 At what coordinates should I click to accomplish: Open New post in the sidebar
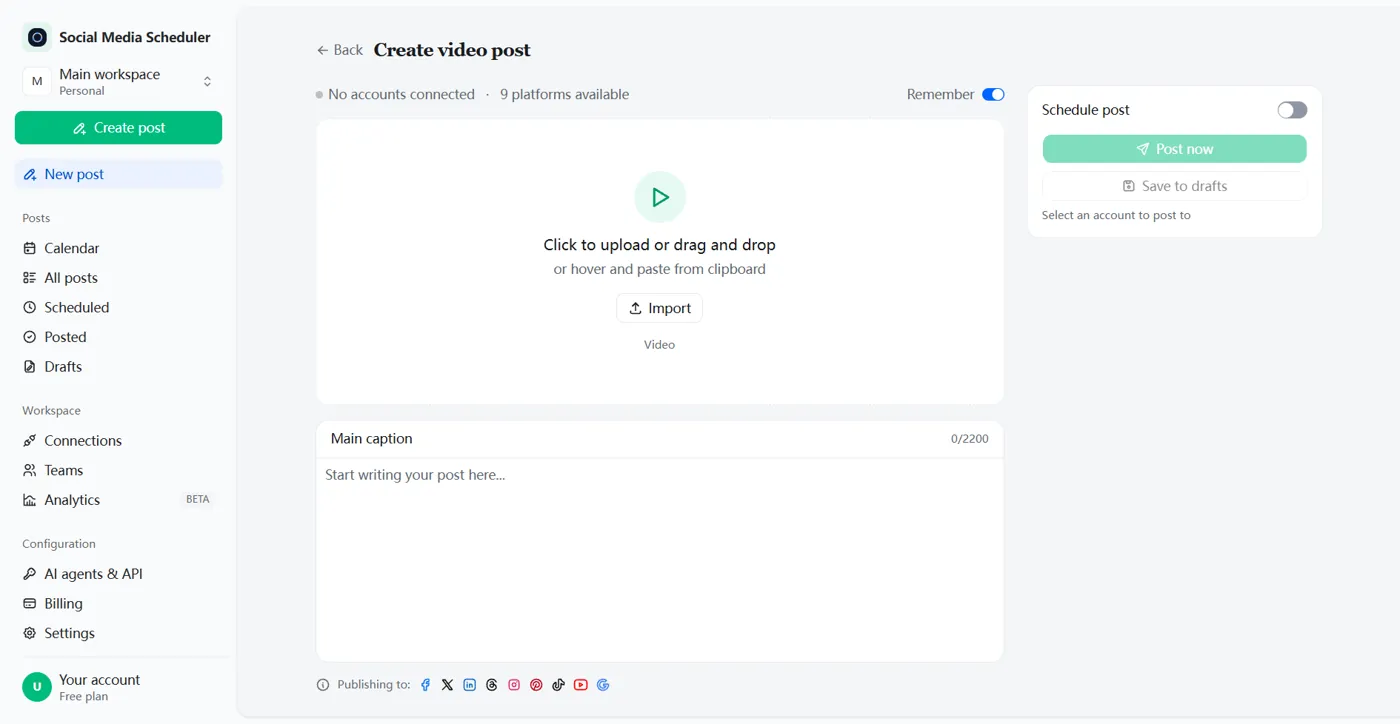point(118,174)
